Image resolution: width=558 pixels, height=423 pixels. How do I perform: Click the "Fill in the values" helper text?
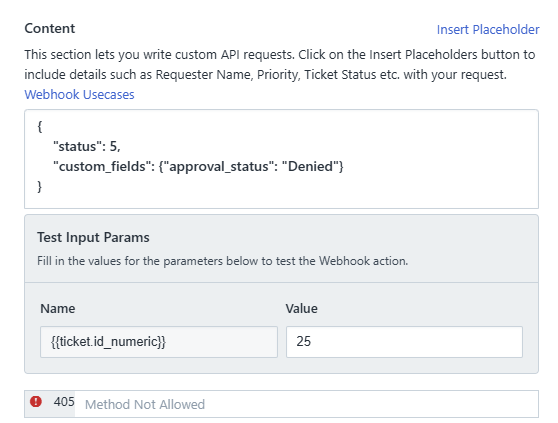[x=222, y=261]
